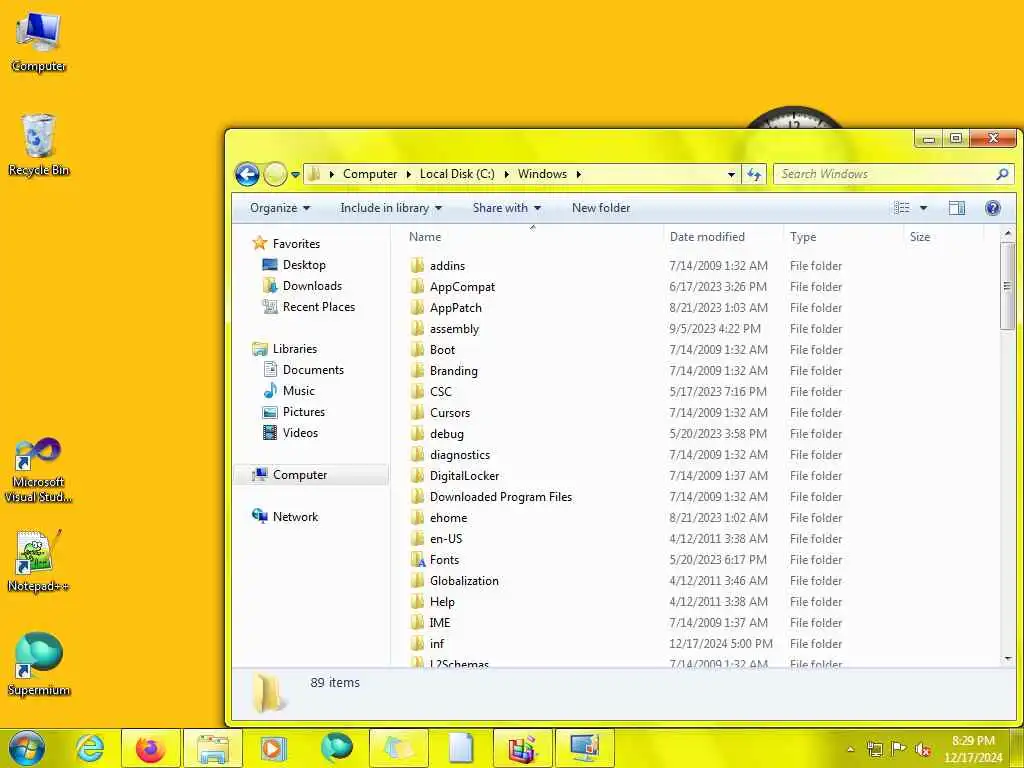
Task: Open the Supermium desktop shortcut
Action: [x=39, y=664]
